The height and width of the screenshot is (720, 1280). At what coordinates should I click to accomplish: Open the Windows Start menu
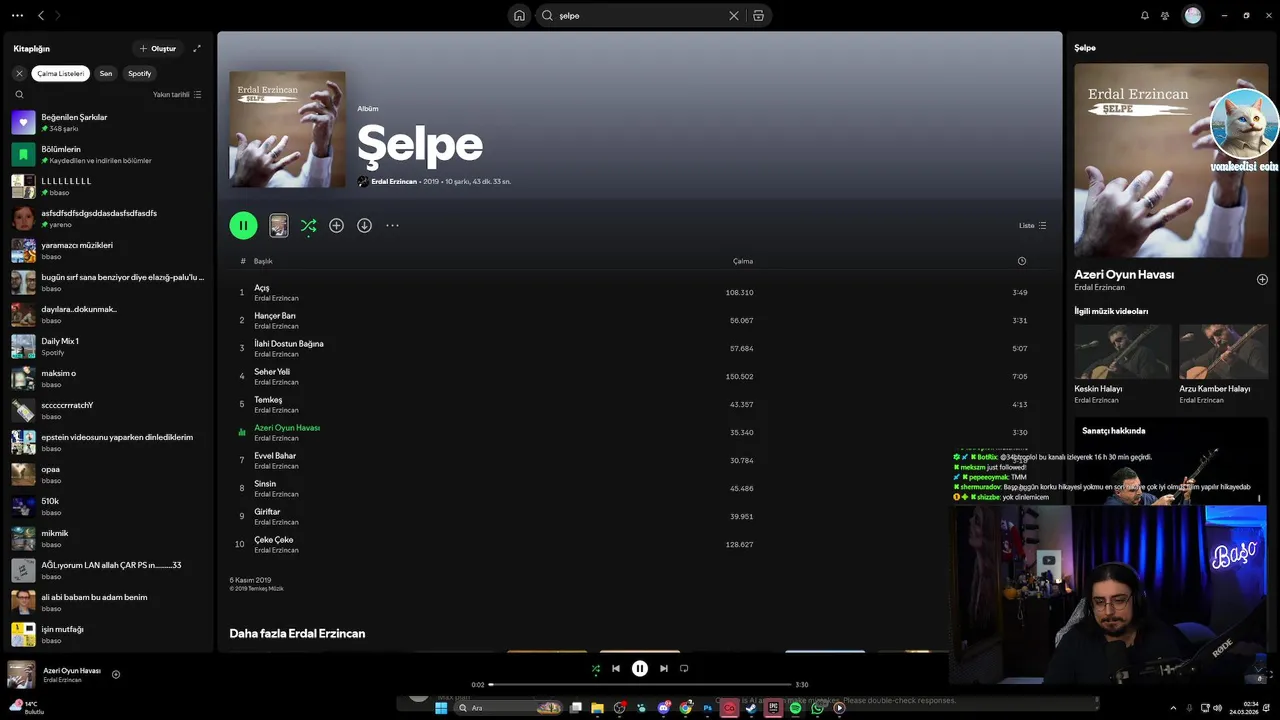point(441,708)
